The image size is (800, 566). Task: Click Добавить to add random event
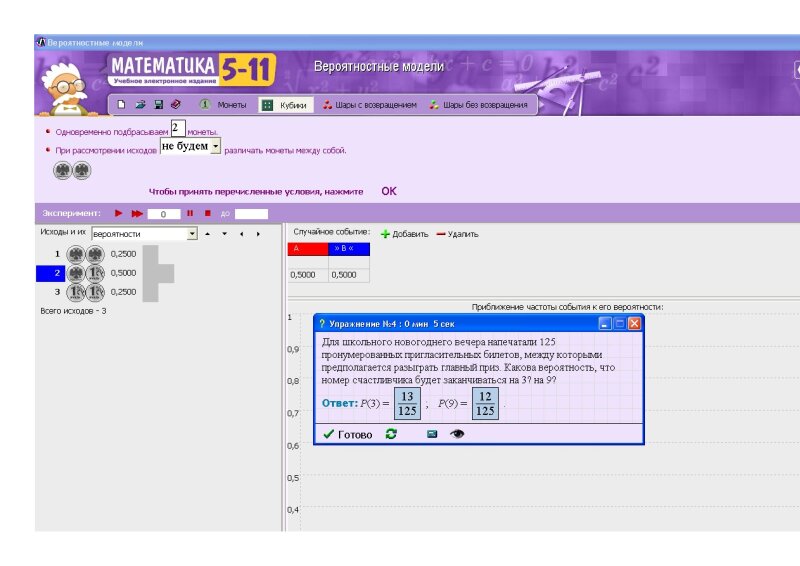pyautogui.click(x=404, y=234)
